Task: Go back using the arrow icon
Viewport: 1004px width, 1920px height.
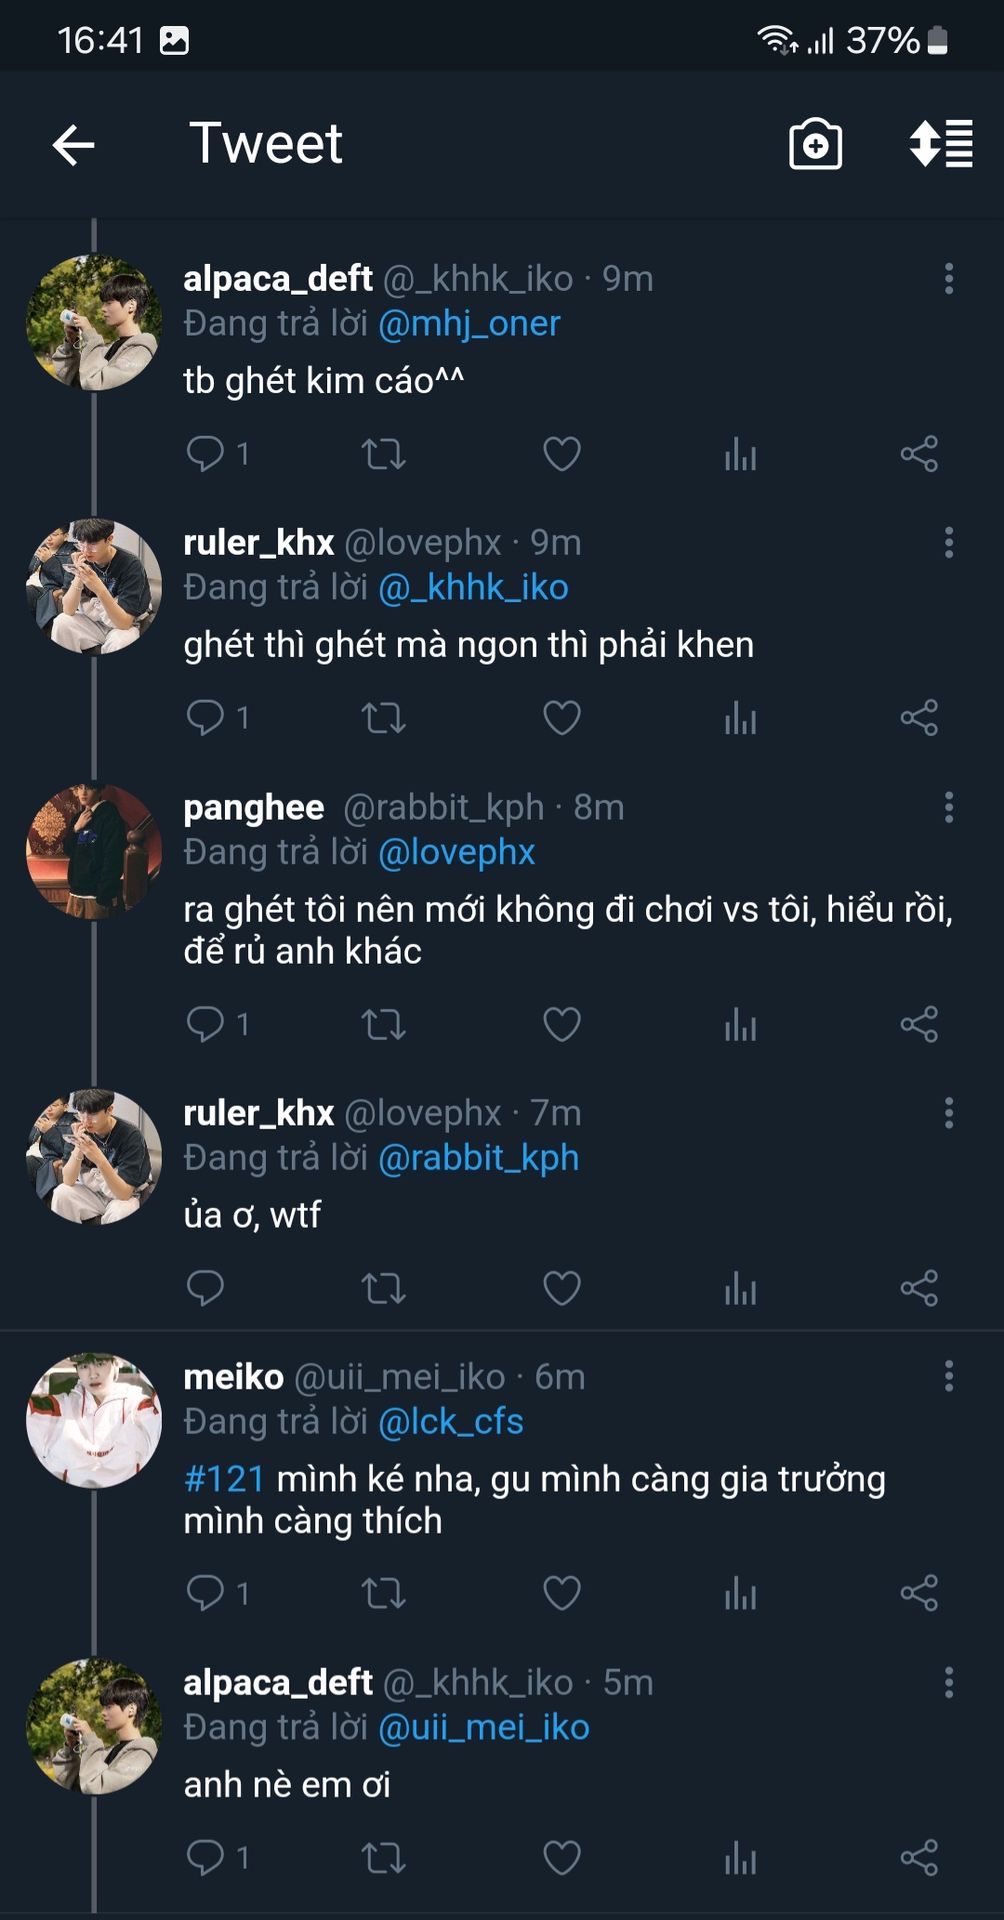Action: (x=73, y=145)
